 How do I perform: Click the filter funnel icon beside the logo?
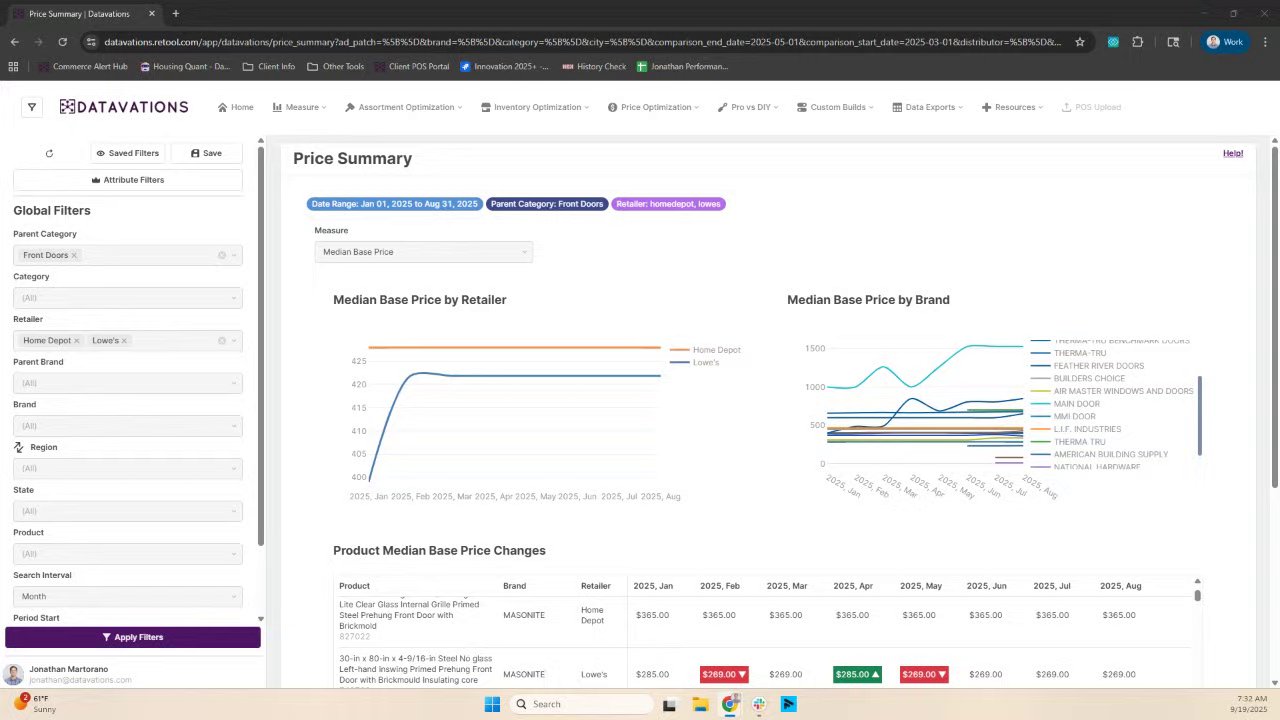pos(31,107)
